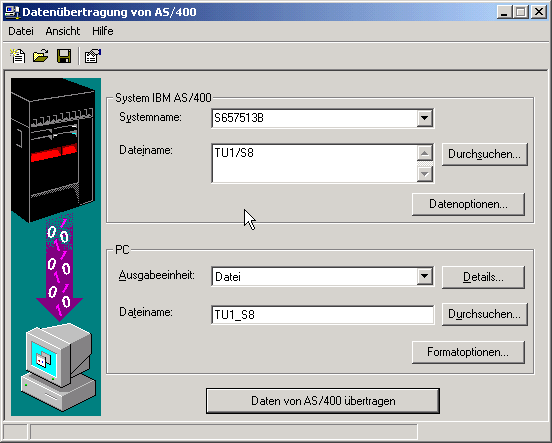Click the PC computer illustration
Viewport: 552px width, 443px height.
pos(58,366)
